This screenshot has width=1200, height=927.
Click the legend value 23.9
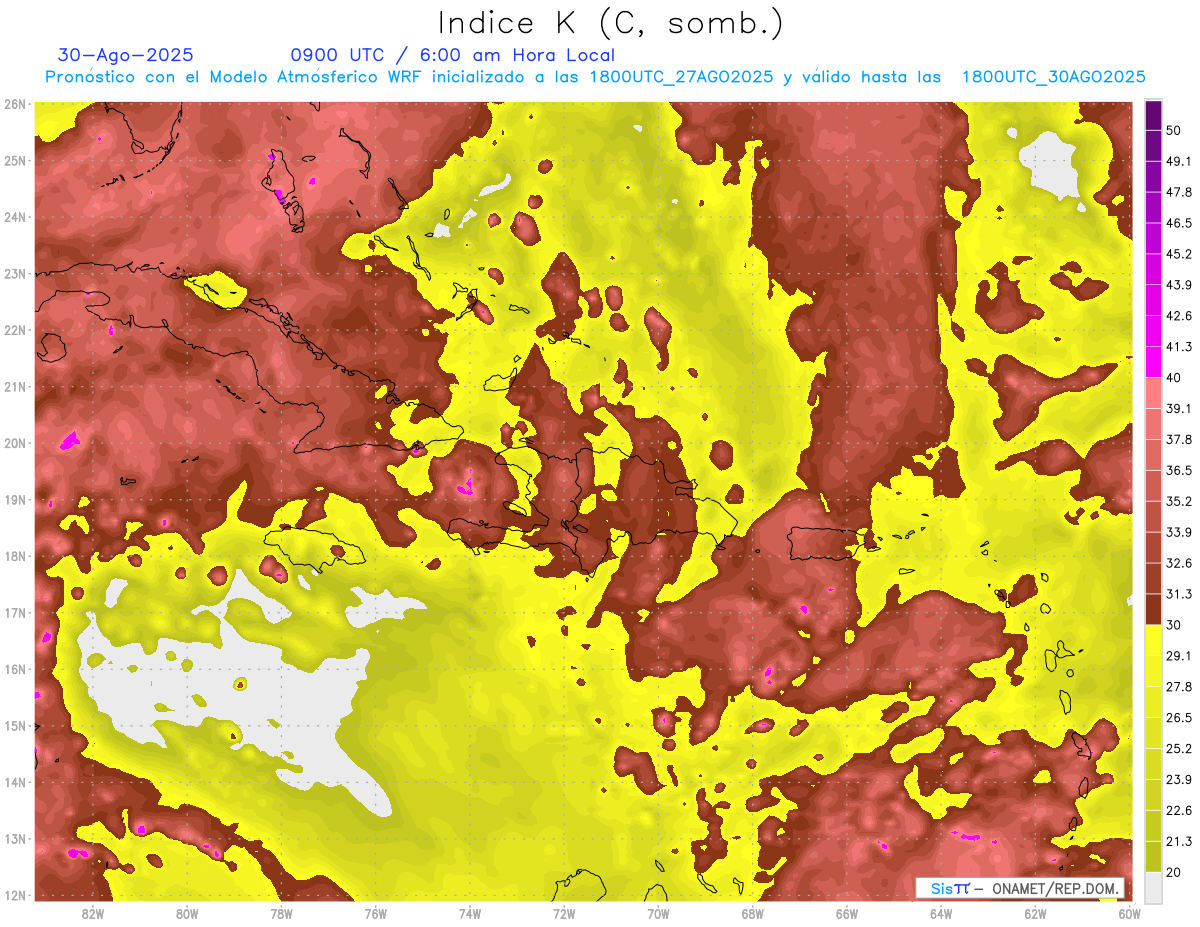1178,779
